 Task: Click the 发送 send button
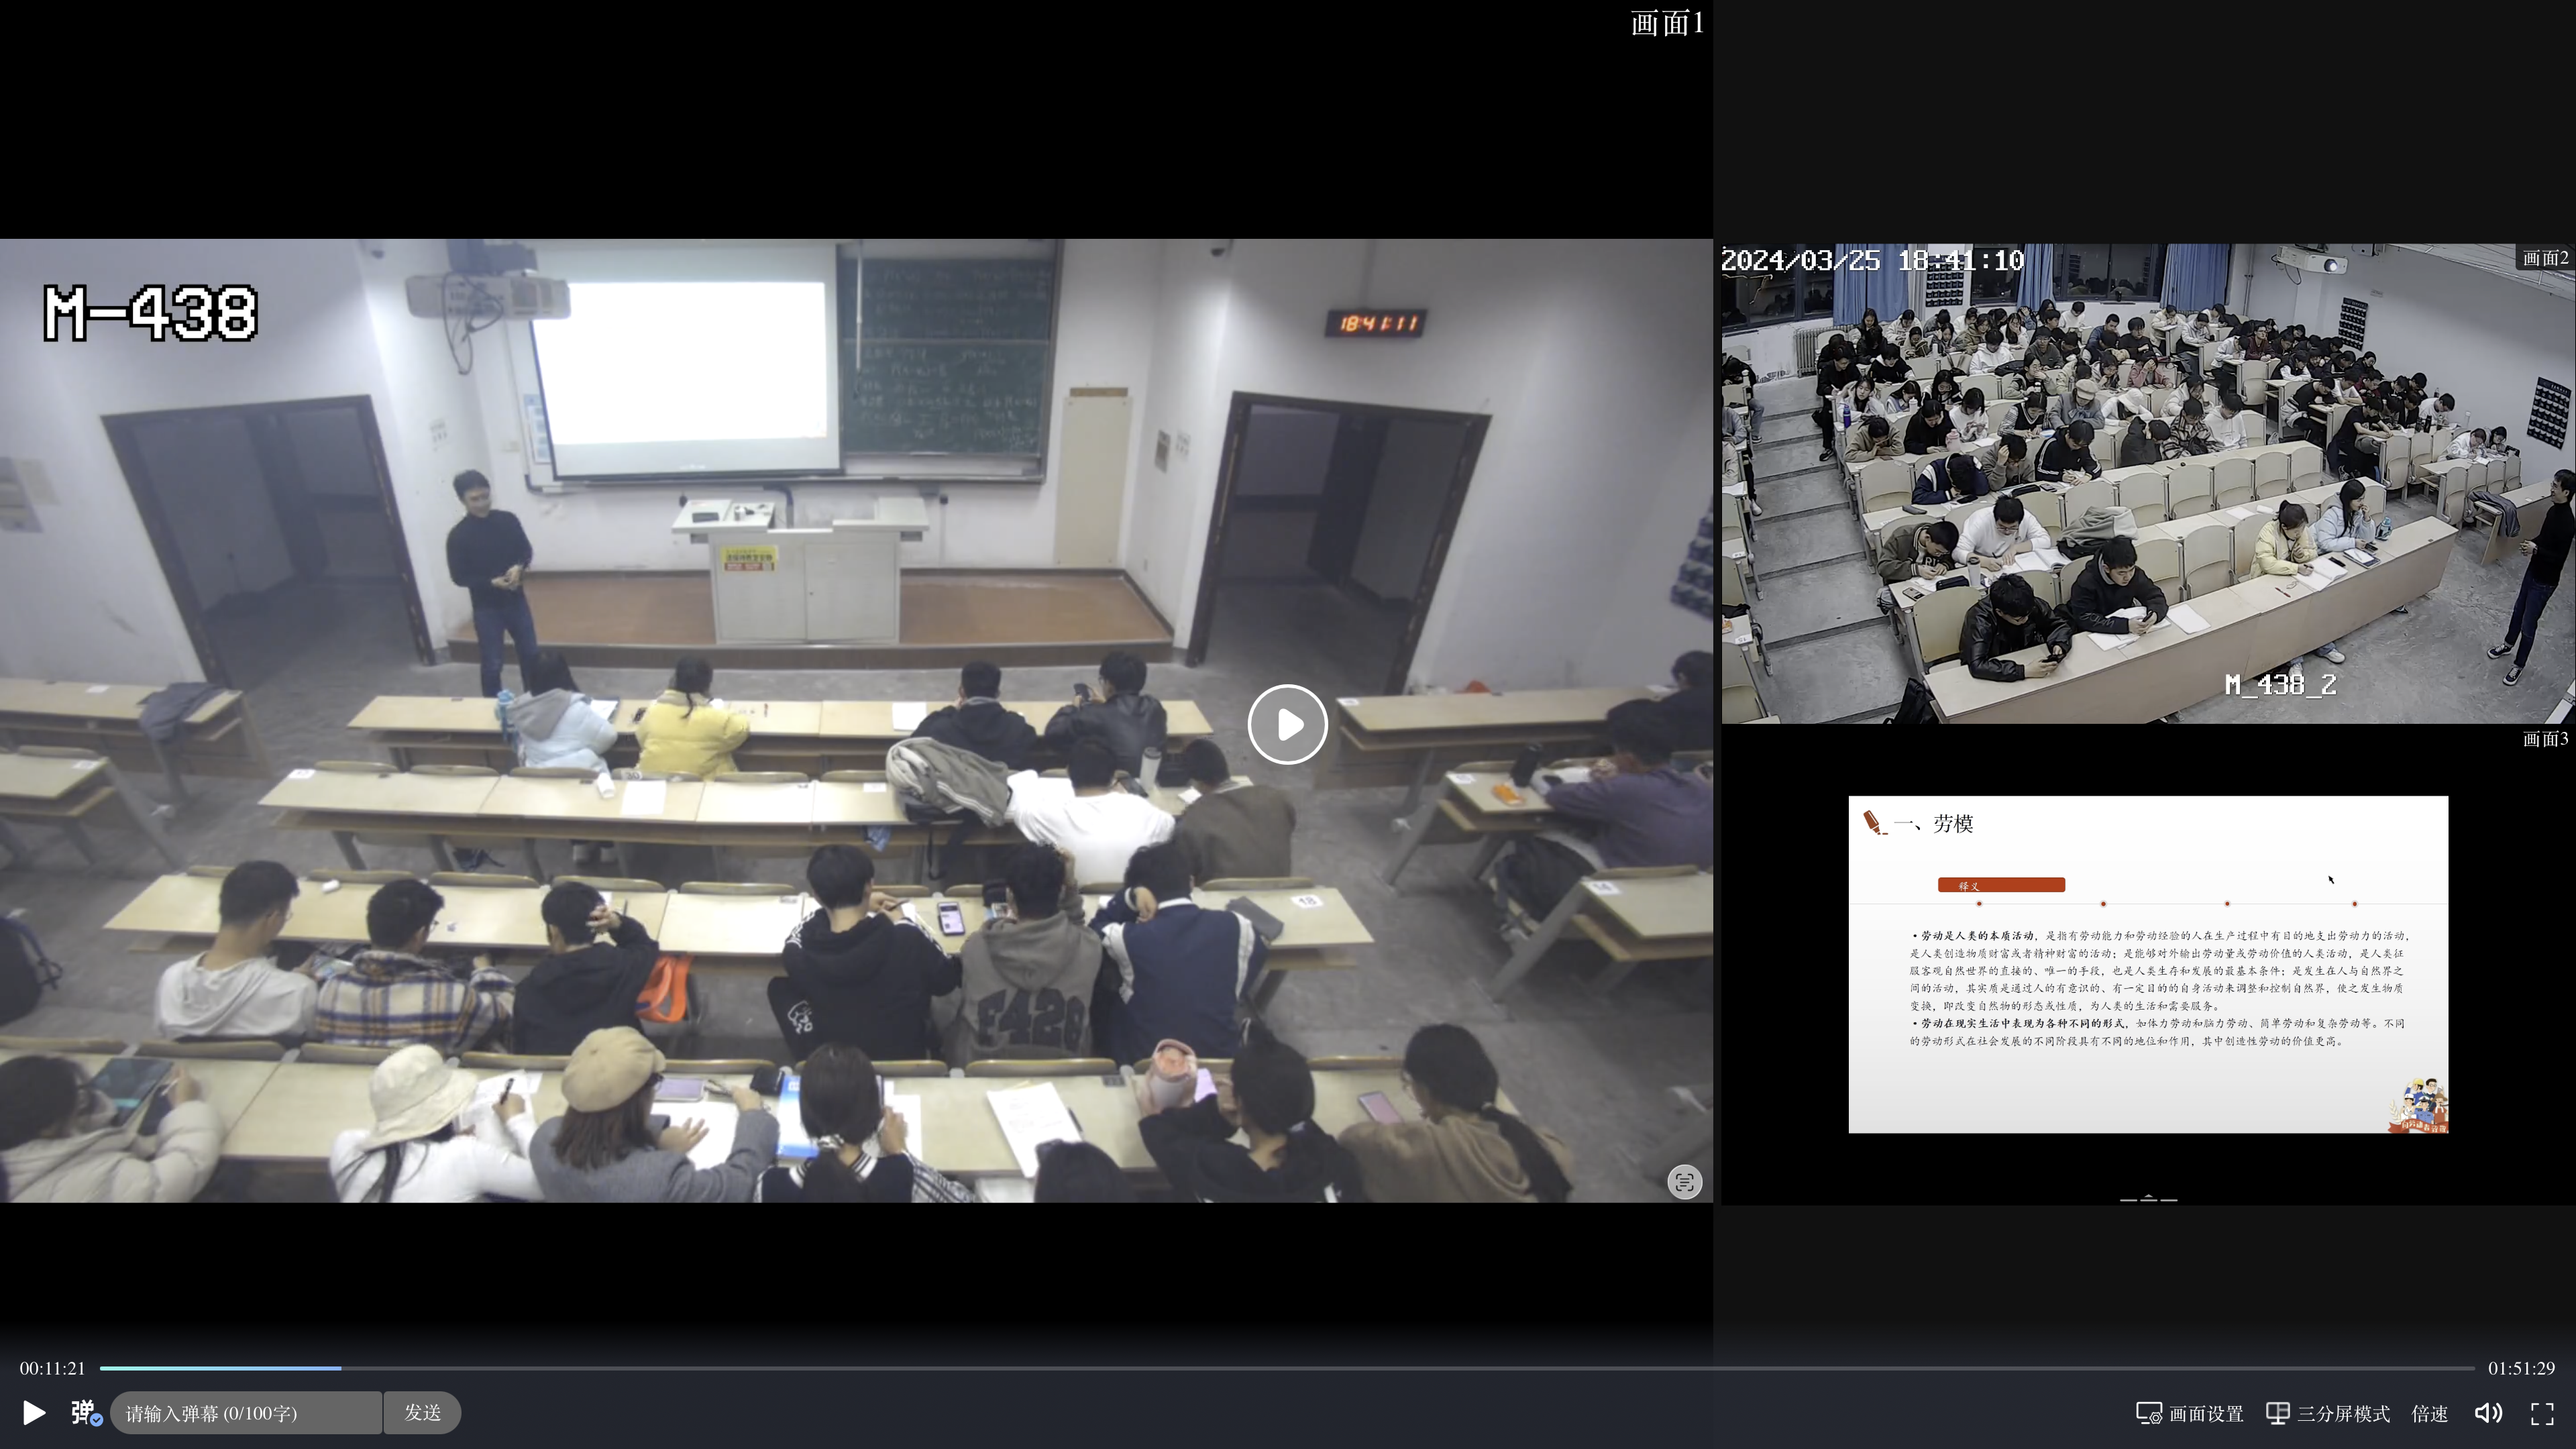coord(422,1412)
